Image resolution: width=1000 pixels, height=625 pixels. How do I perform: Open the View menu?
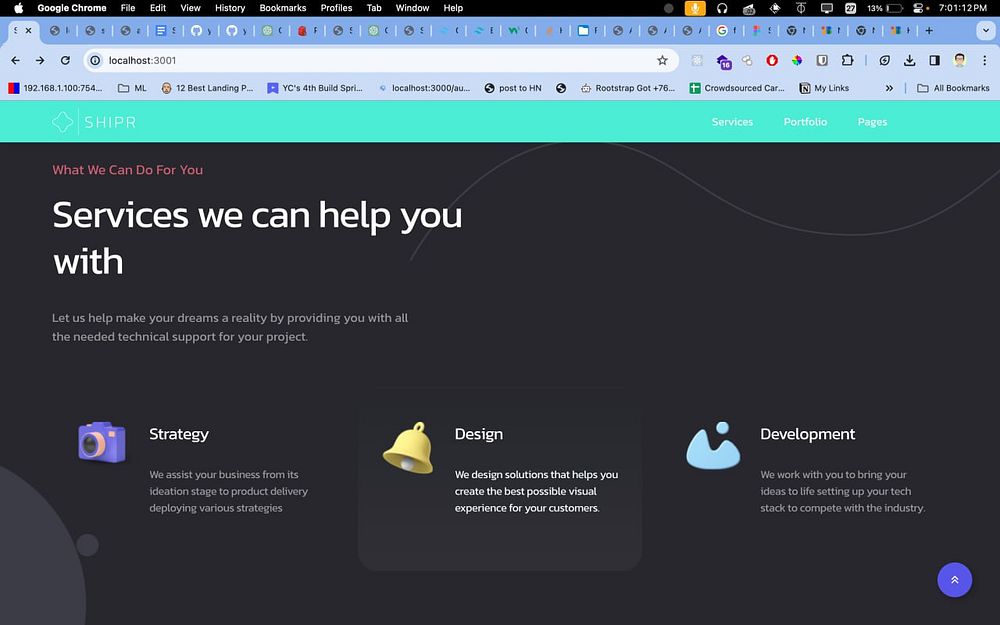pos(190,8)
